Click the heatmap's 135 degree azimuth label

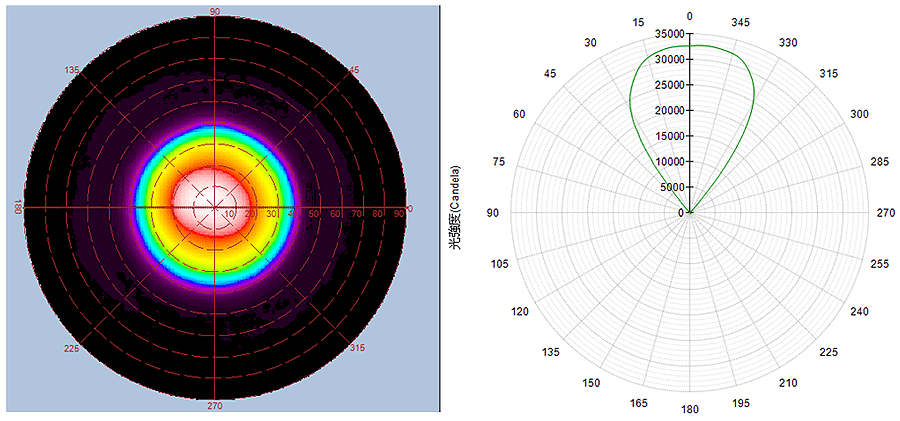point(72,70)
